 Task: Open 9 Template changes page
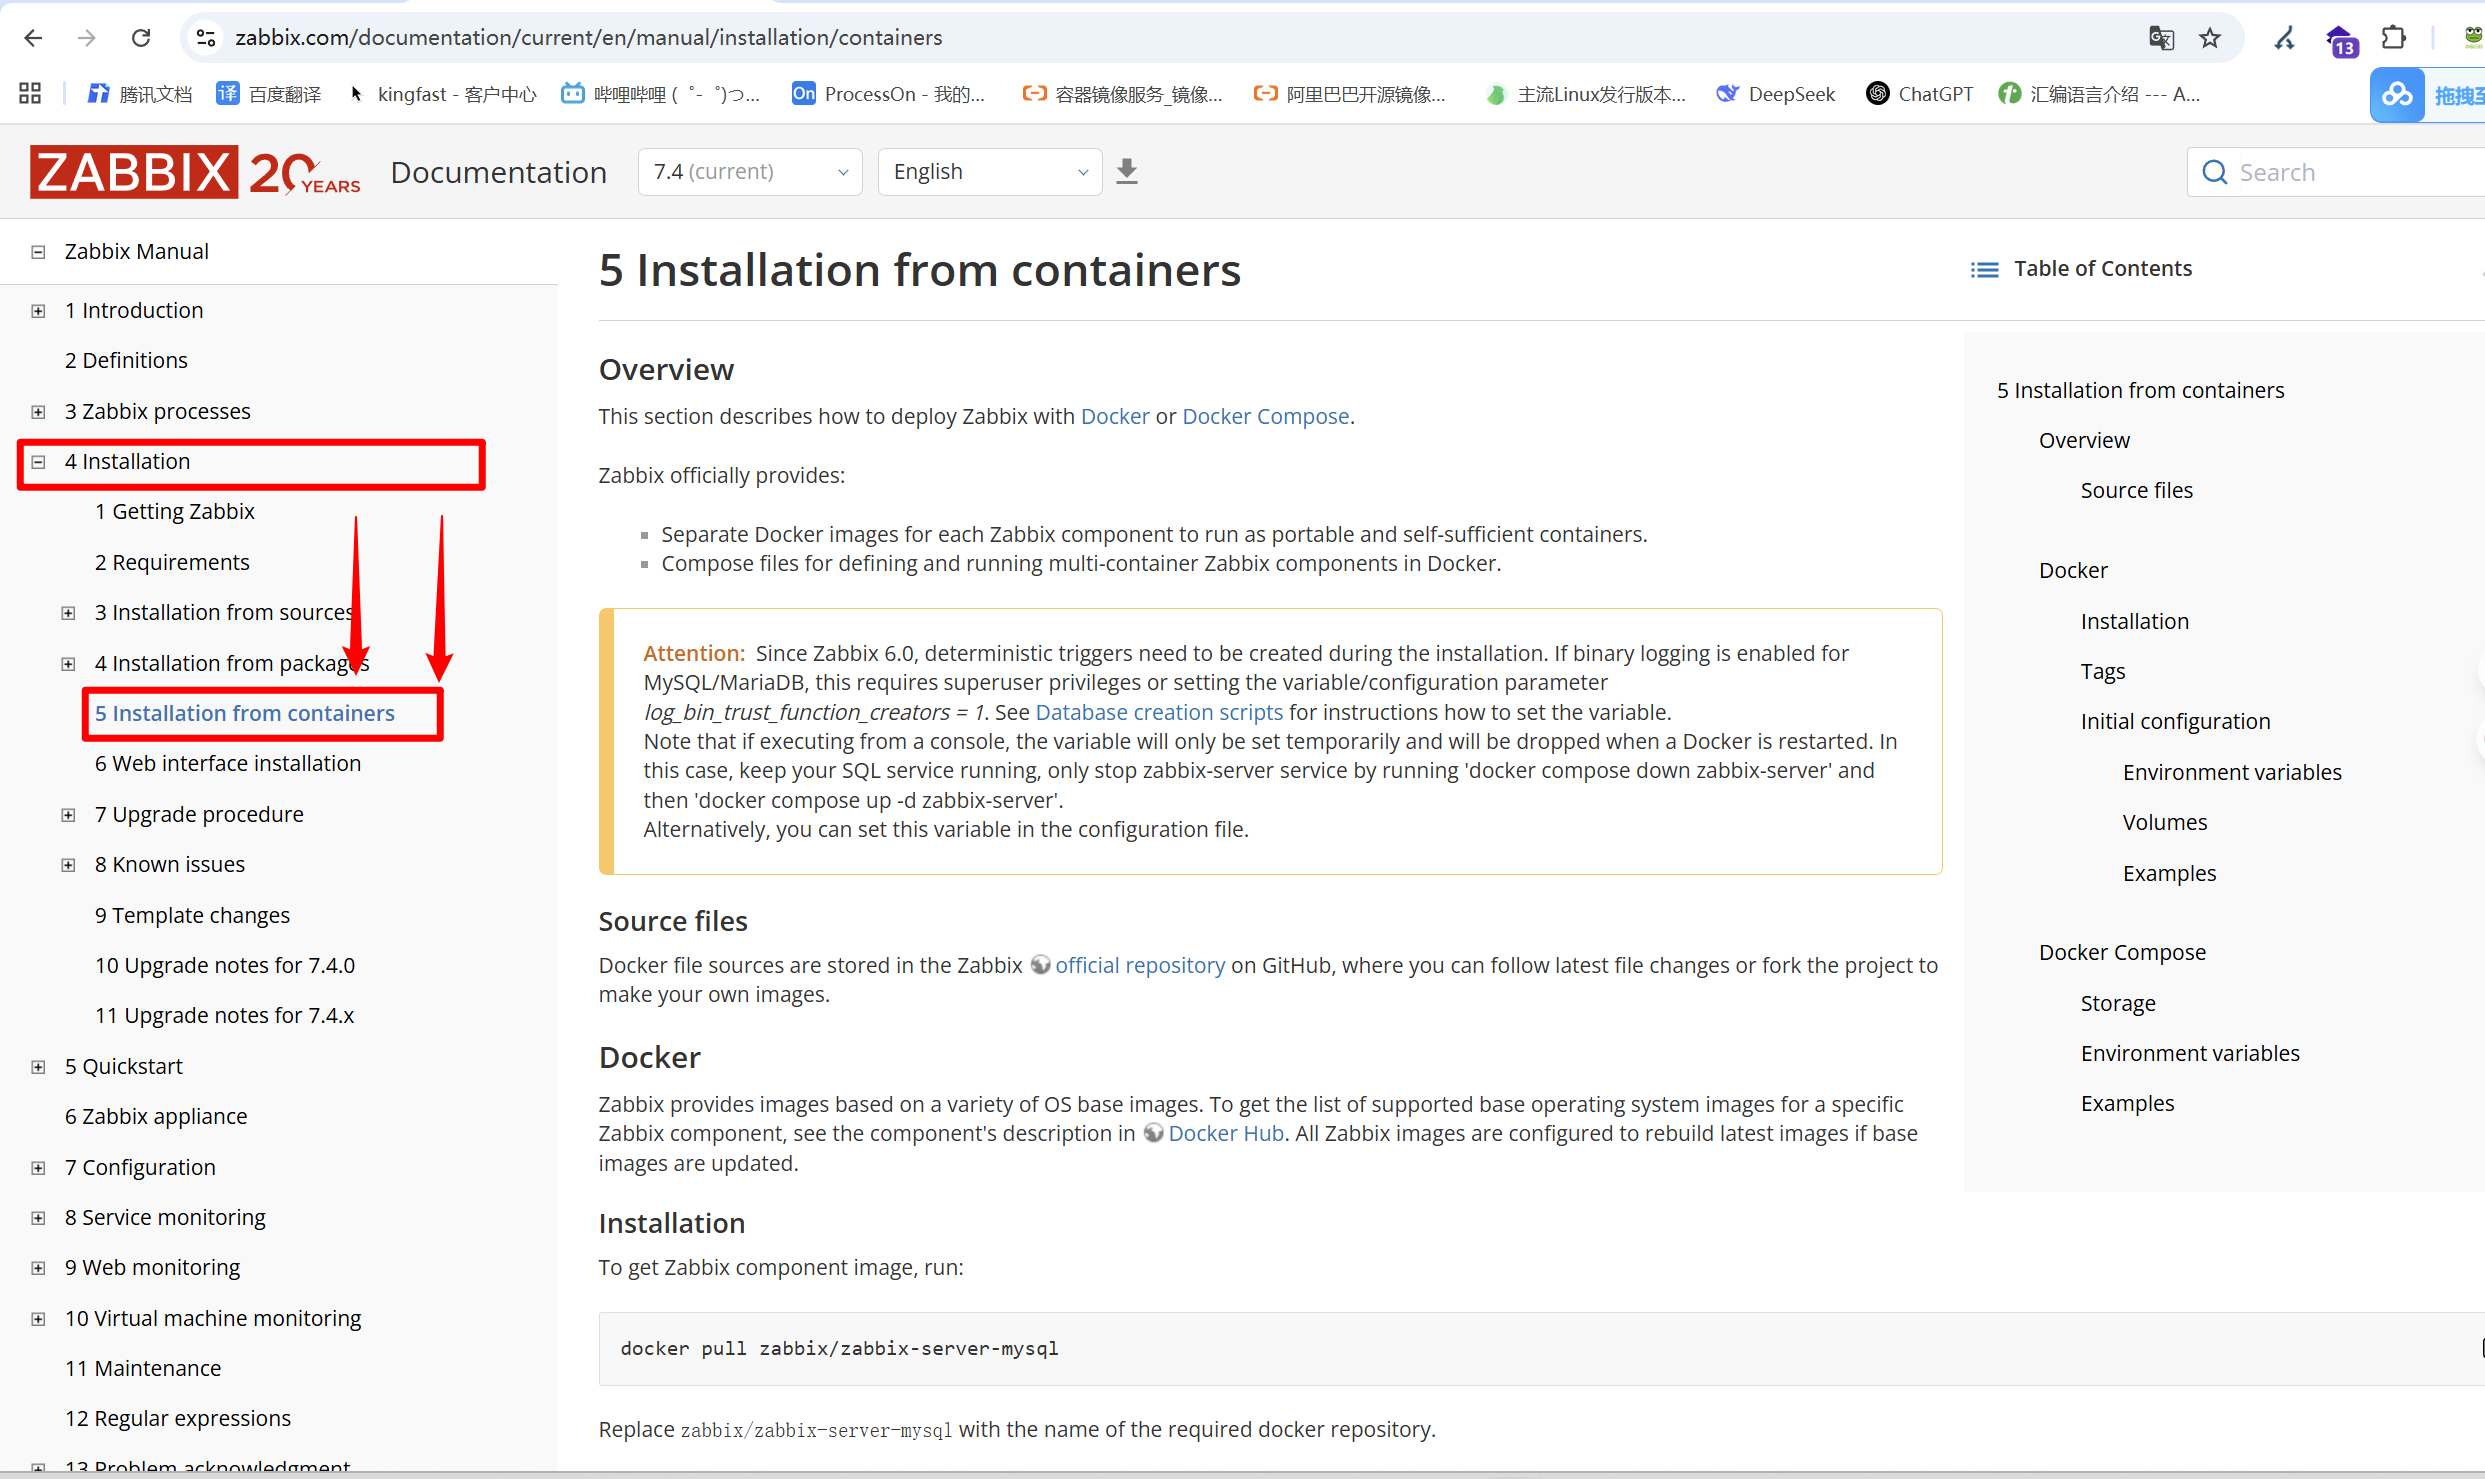coord(192,916)
